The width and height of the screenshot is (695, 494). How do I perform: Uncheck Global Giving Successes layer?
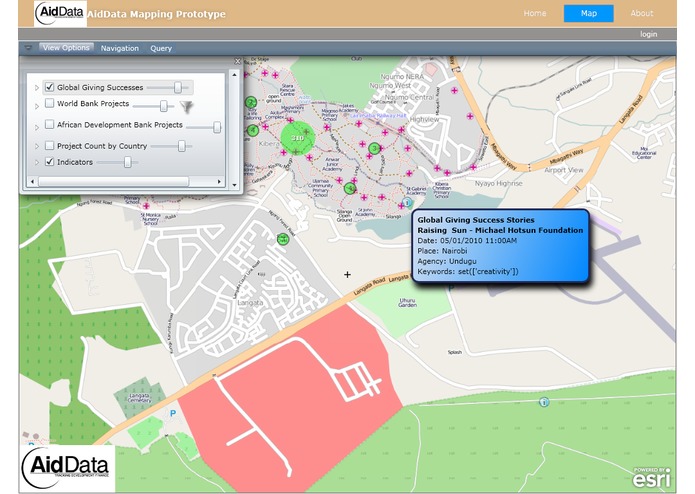[x=50, y=87]
